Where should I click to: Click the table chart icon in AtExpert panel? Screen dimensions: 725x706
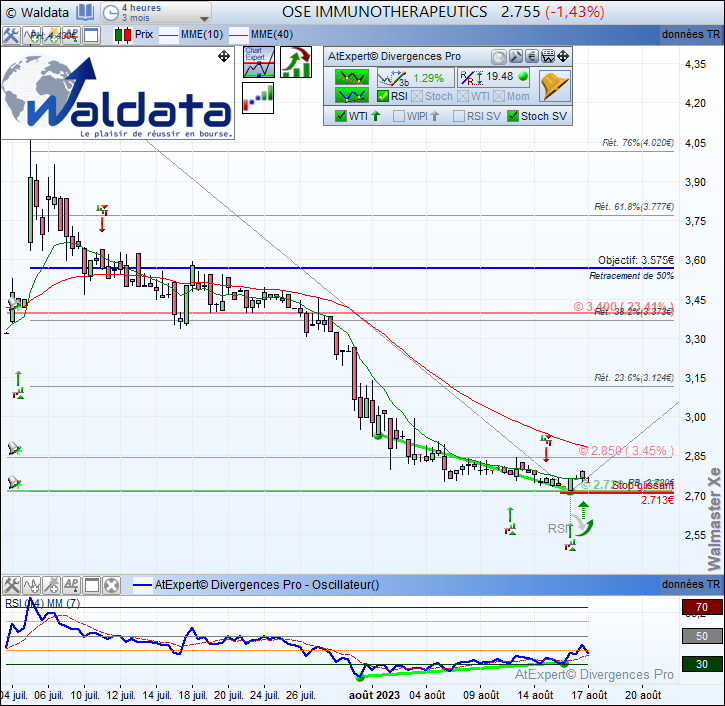pyautogui.click(x=548, y=57)
